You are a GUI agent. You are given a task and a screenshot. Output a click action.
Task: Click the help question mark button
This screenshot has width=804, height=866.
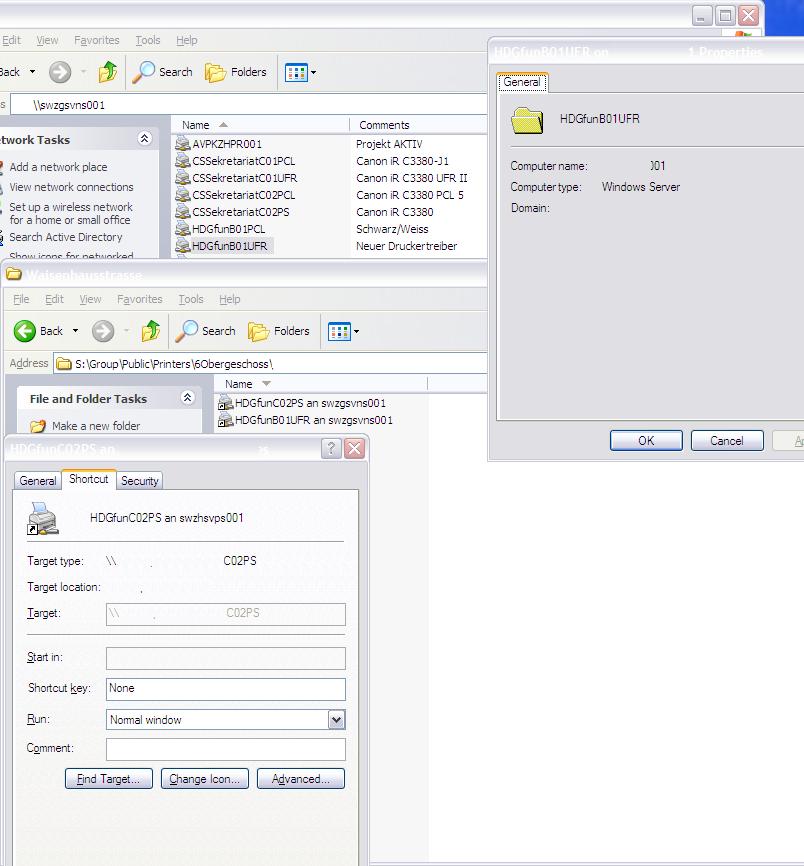click(331, 449)
